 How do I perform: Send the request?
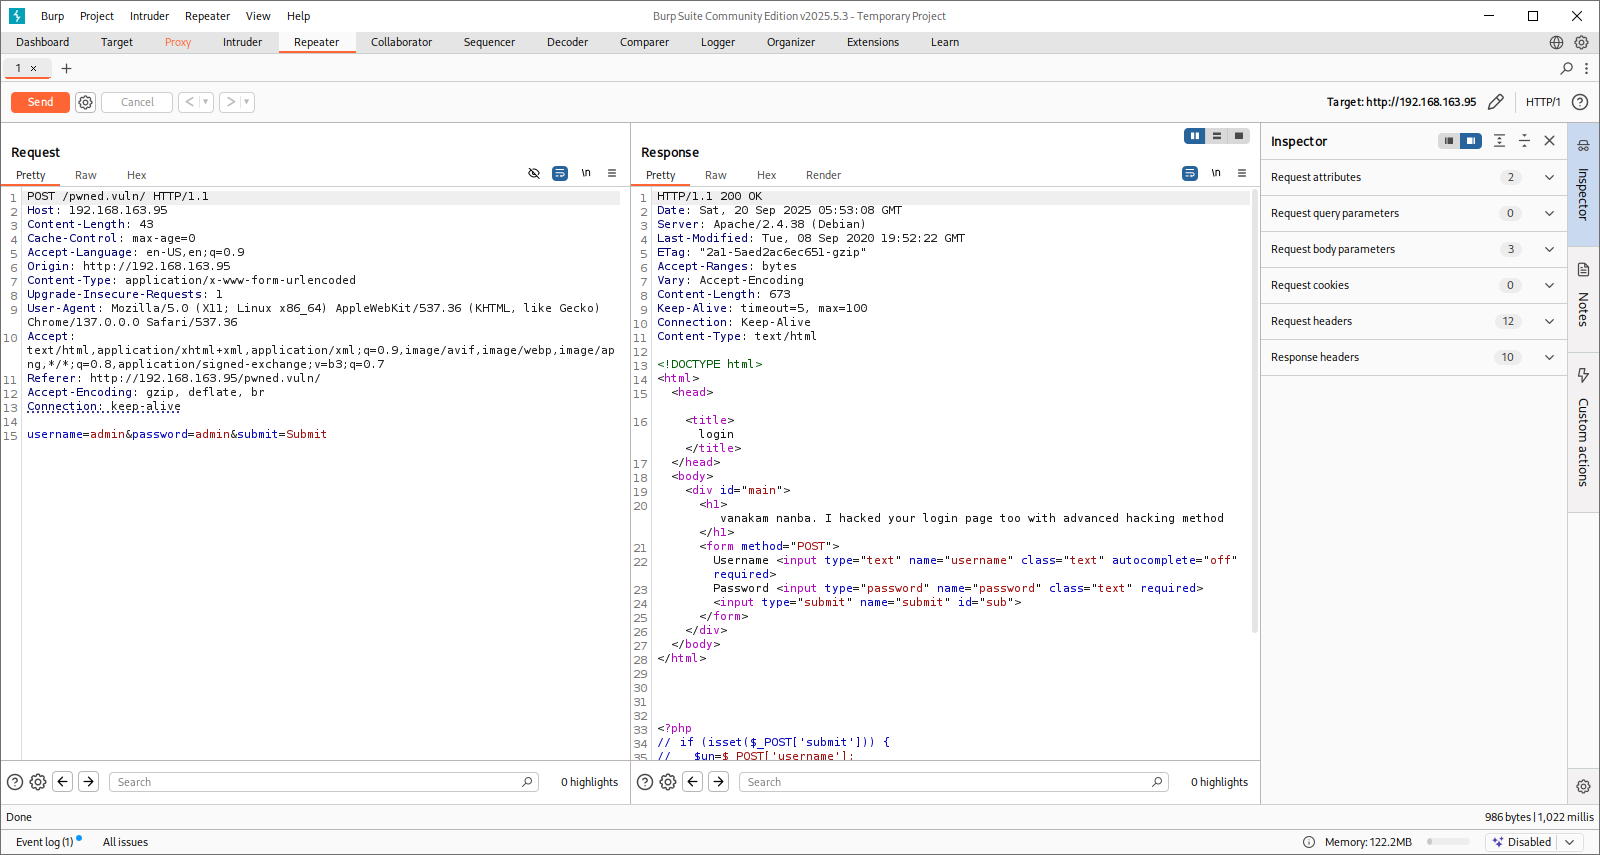point(40,102)
